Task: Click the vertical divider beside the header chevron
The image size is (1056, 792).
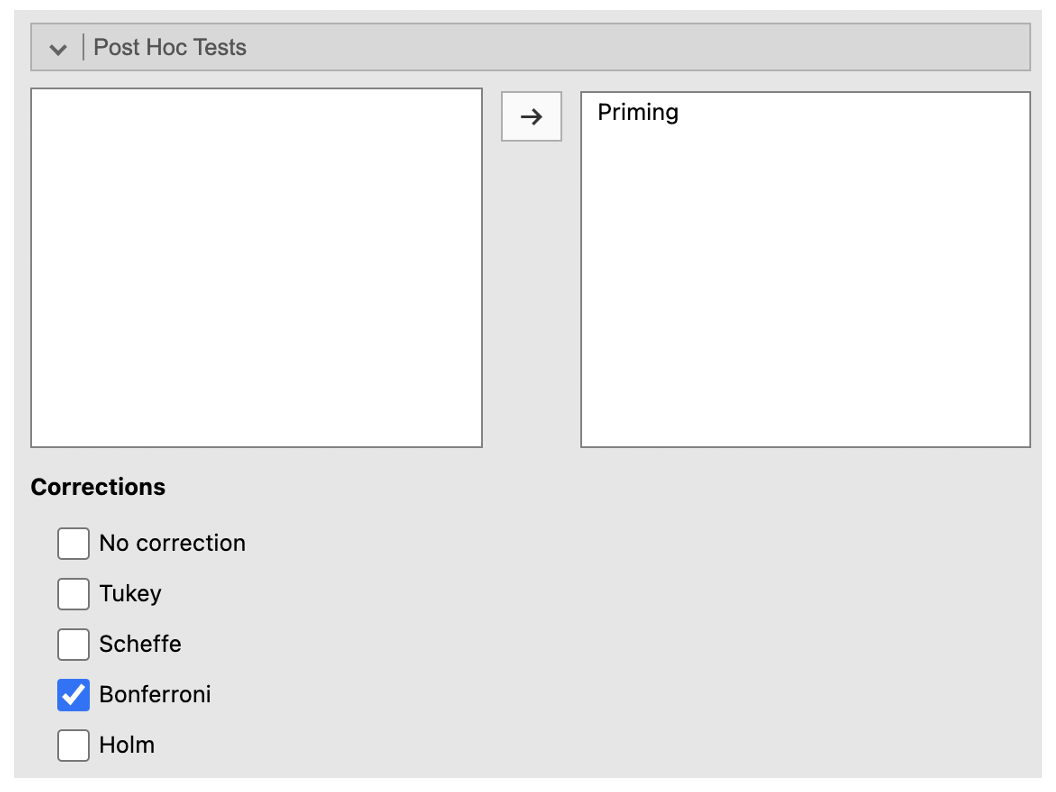Action: click(83, 47)
